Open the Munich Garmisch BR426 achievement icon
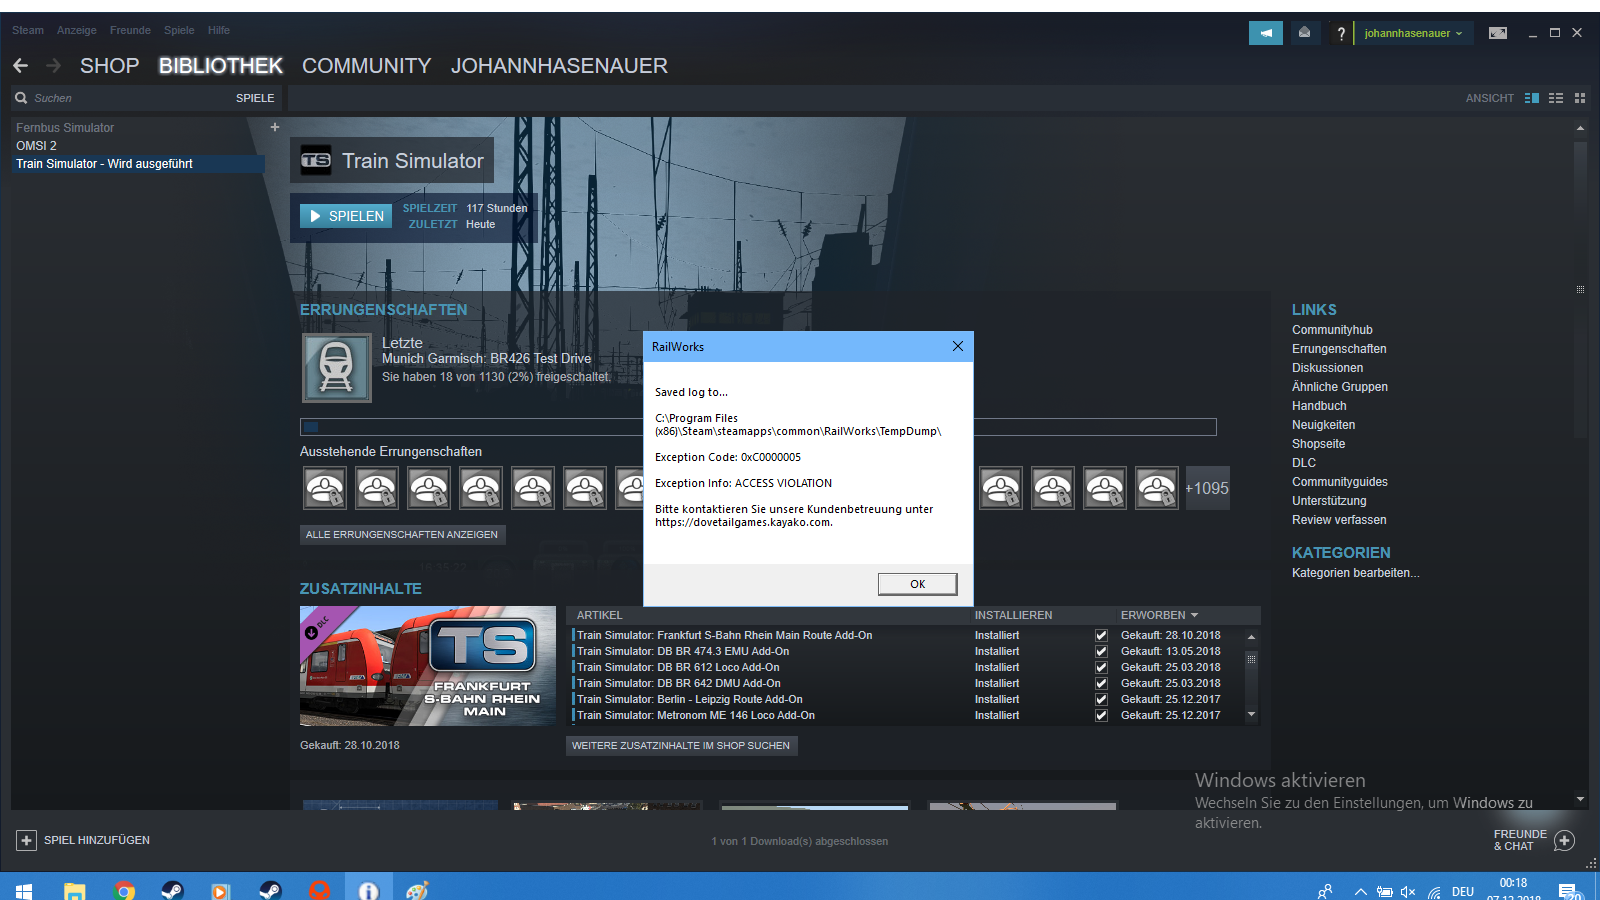 [337, 368]
